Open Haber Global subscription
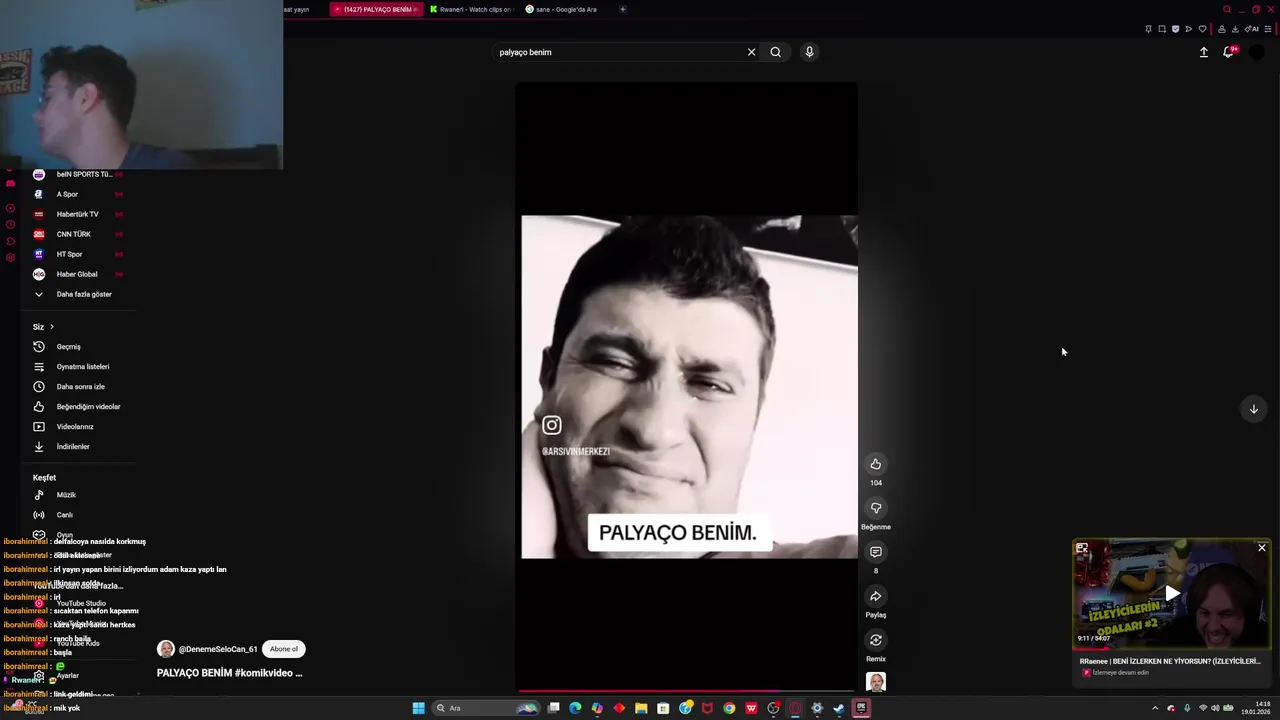This screenshot has width=1280, height=720. point(78,274)
